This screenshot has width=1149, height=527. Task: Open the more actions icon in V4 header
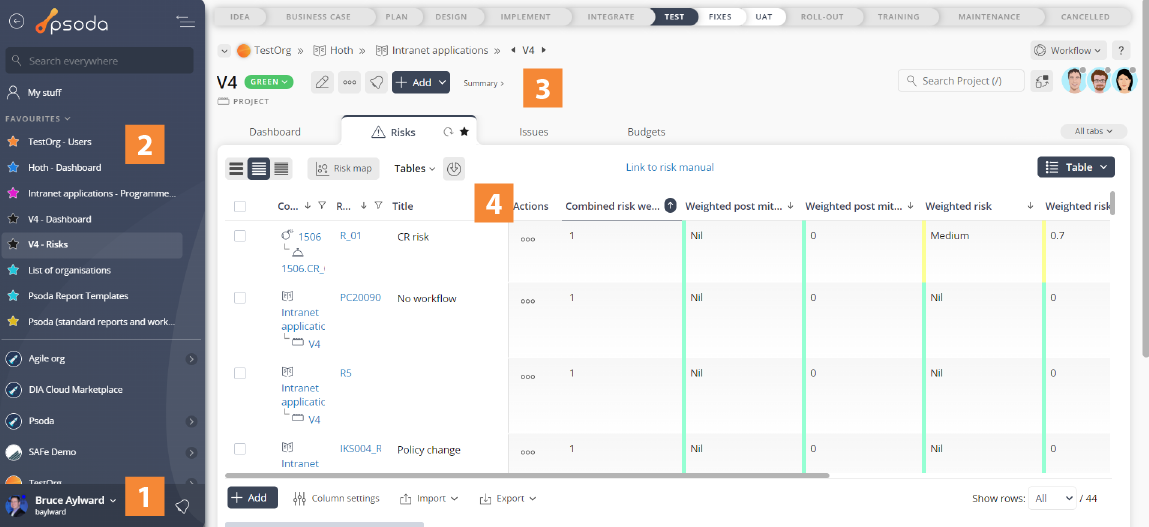(350, 82)
